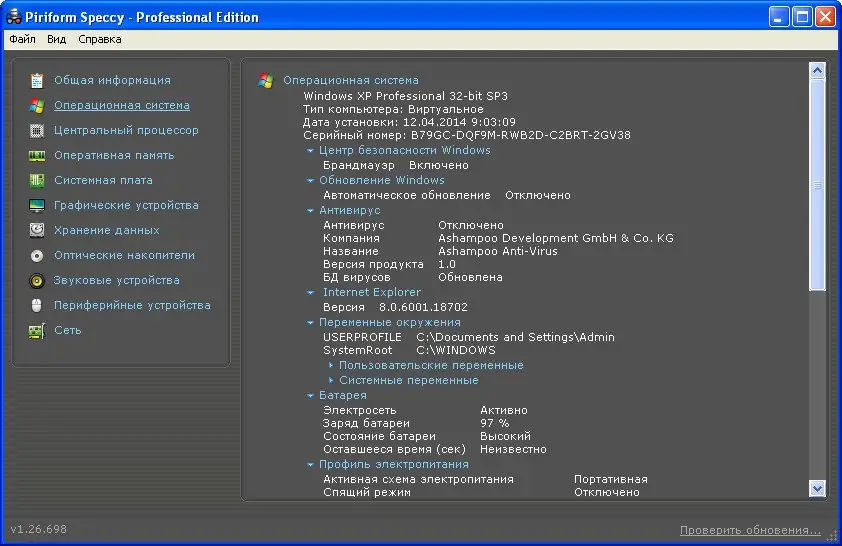Open Звуковые устройства section
Image resolution: width=842 pixels, height=546 pixels.
[x=117, y=280]
